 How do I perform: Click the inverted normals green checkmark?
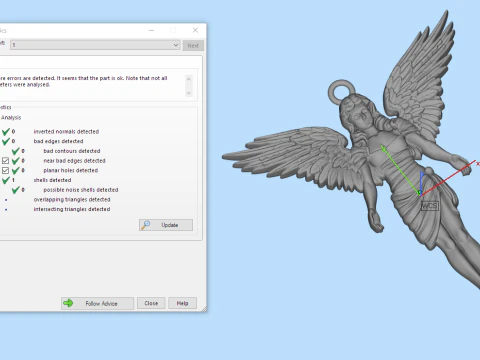click(x=6, y=132)
